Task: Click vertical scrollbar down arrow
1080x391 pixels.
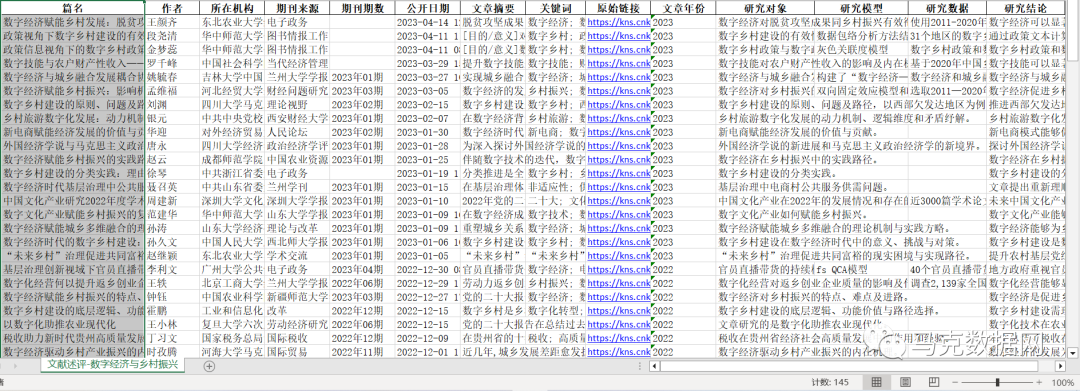Action: click(1073, 353)
